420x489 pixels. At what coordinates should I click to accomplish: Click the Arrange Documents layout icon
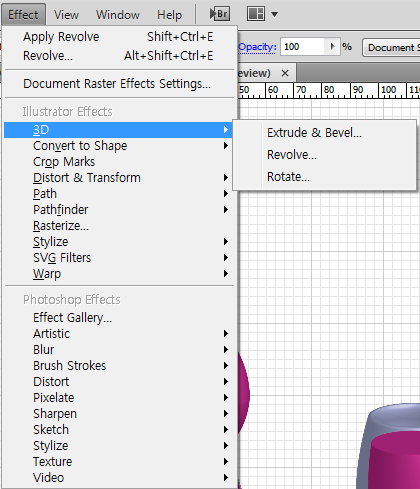256,14
